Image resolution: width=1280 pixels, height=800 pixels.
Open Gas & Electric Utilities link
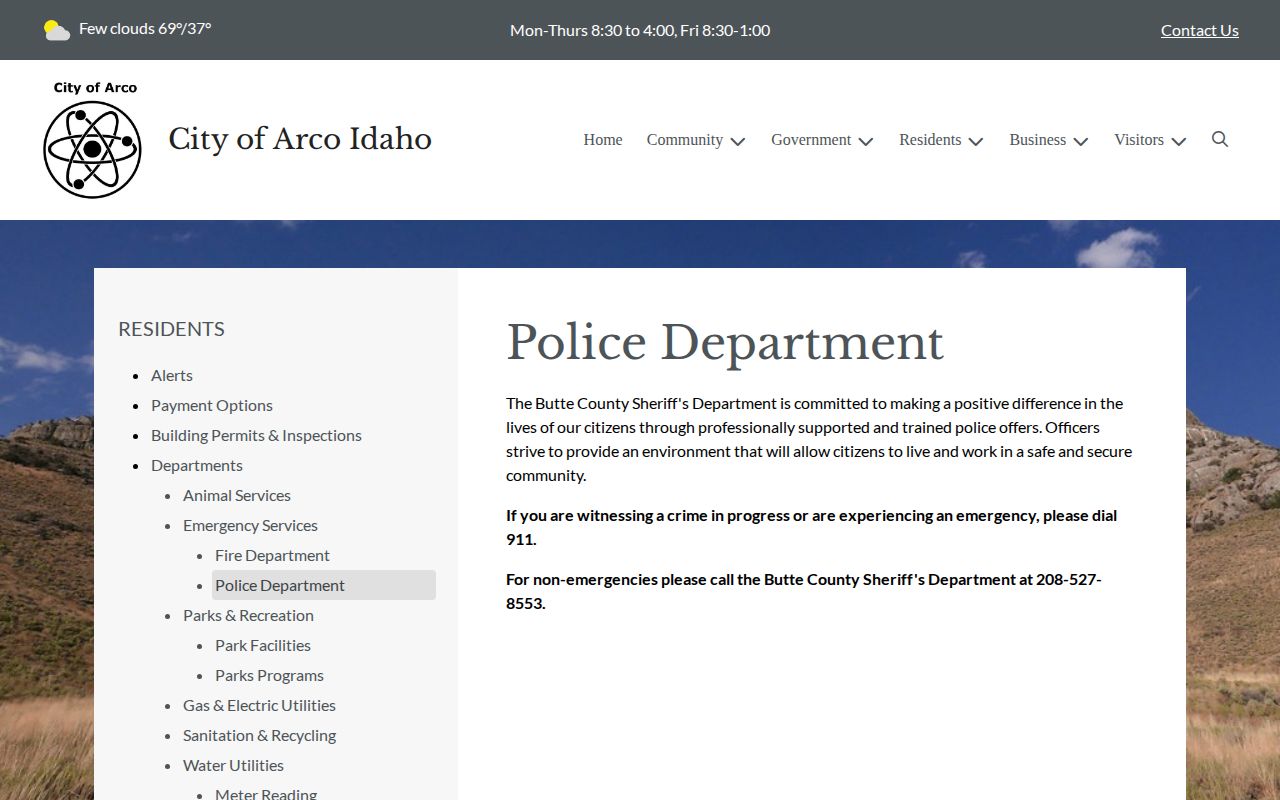point(259,705)
